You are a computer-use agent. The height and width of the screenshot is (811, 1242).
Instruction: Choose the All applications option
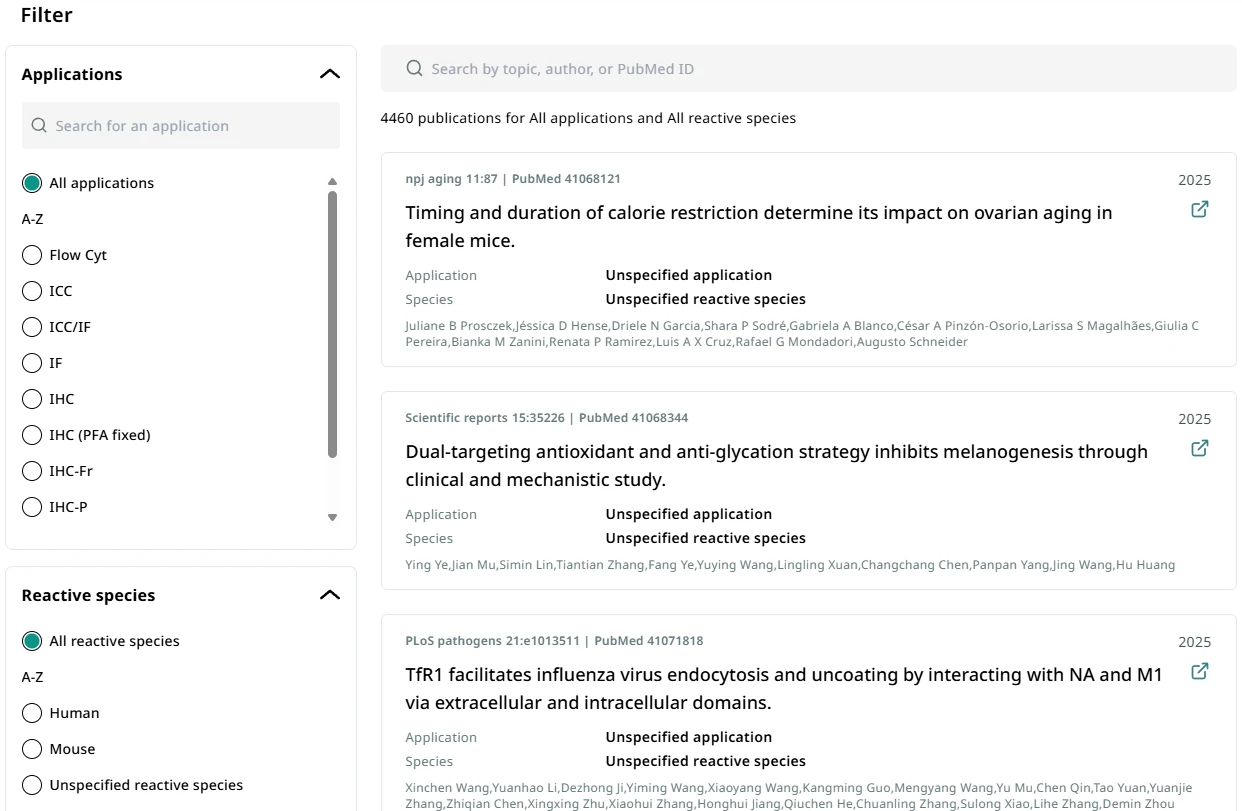tap(32, 183)
